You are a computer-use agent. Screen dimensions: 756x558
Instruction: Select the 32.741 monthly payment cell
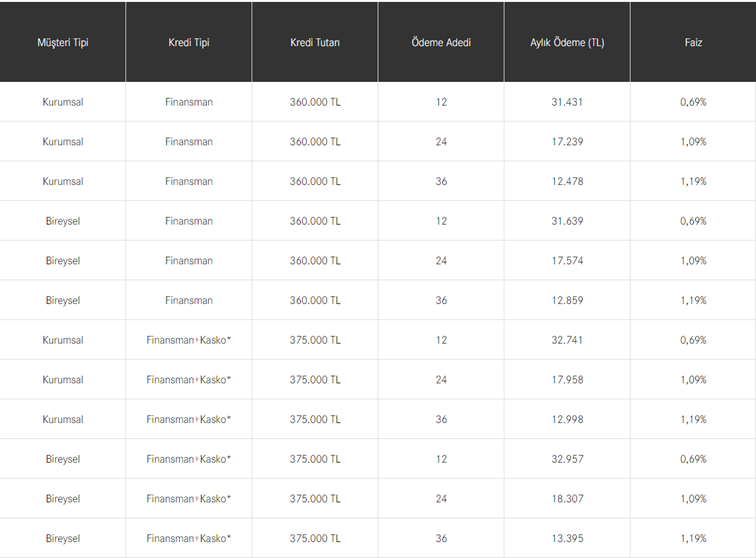pyautogui.click(x=567, y=340)
